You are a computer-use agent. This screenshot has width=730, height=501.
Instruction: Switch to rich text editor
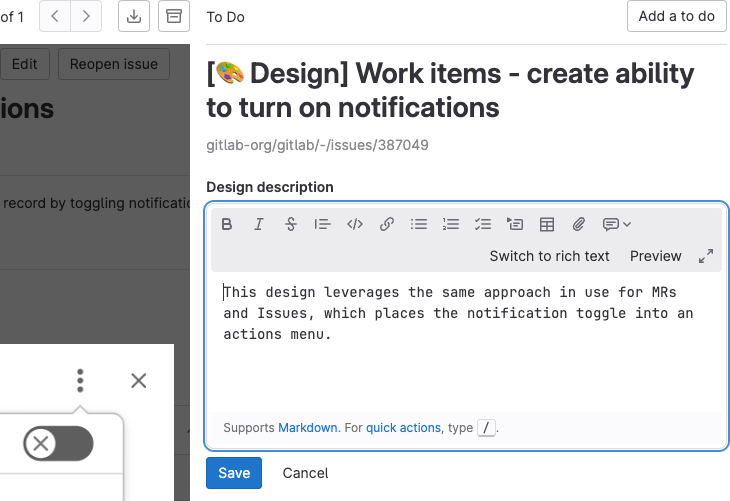549,256
